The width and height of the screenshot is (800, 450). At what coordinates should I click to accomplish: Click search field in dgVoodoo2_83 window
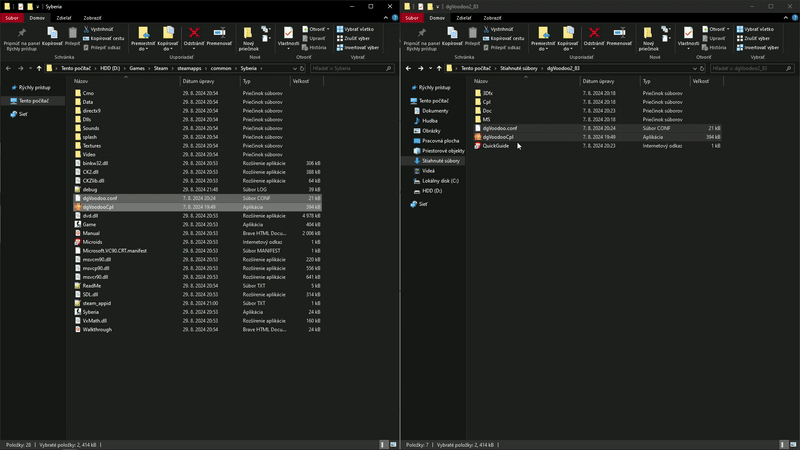tap(752, 68)
